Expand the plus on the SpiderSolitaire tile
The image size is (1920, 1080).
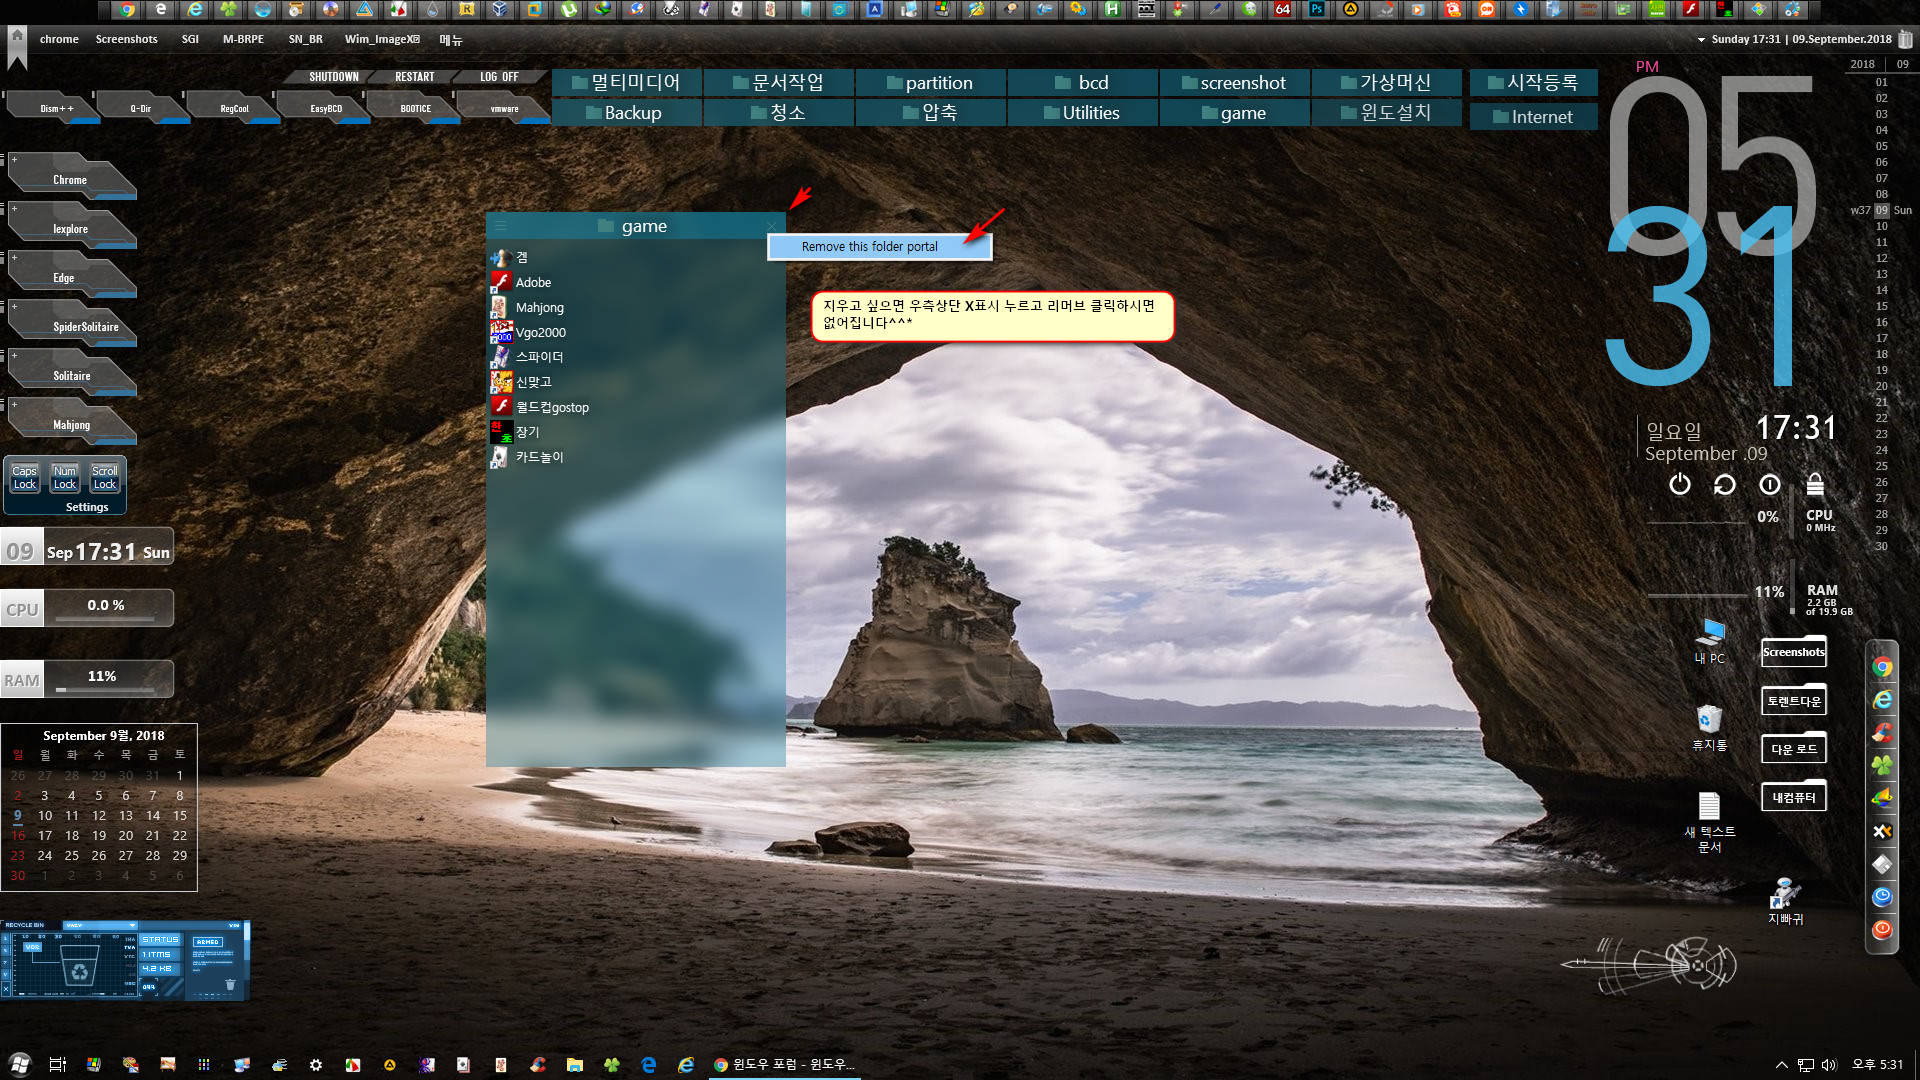14,306
